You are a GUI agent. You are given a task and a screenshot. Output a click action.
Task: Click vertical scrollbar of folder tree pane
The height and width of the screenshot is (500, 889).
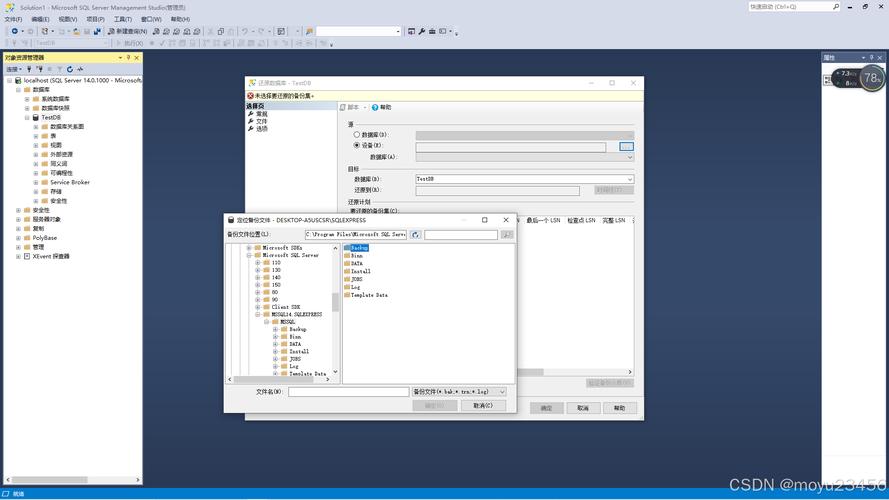pos(335,300)
